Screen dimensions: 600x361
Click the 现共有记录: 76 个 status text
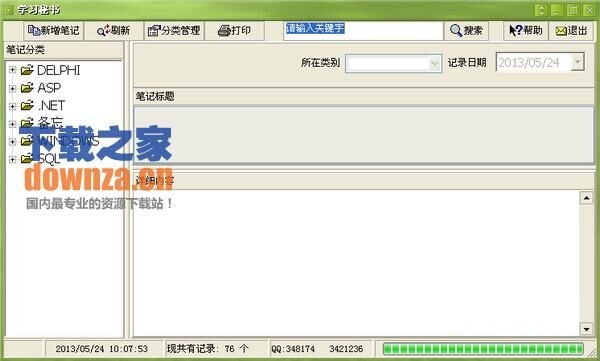click(208, 349)
